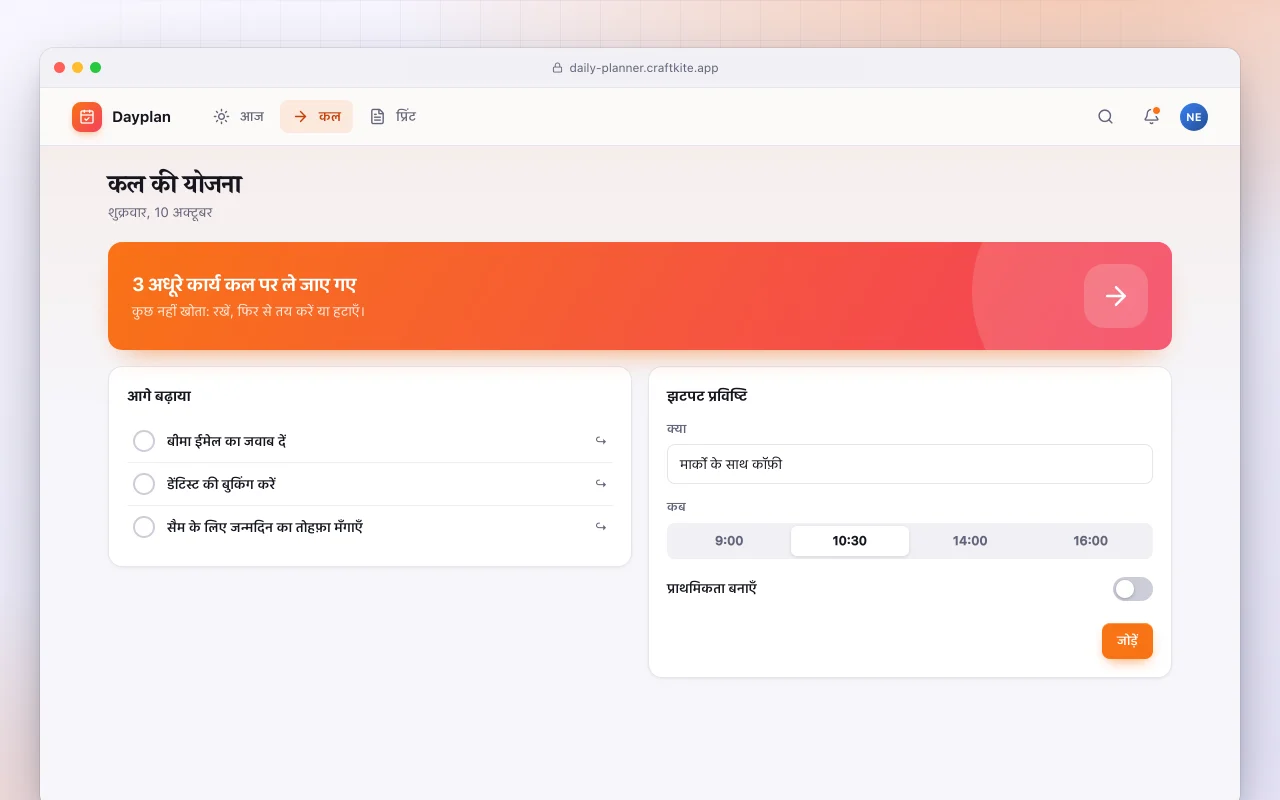Click reschedule arrow for बीमा ईमेल task
Viewport: 1280px width, 800px height.
click(x=601, y=441)
